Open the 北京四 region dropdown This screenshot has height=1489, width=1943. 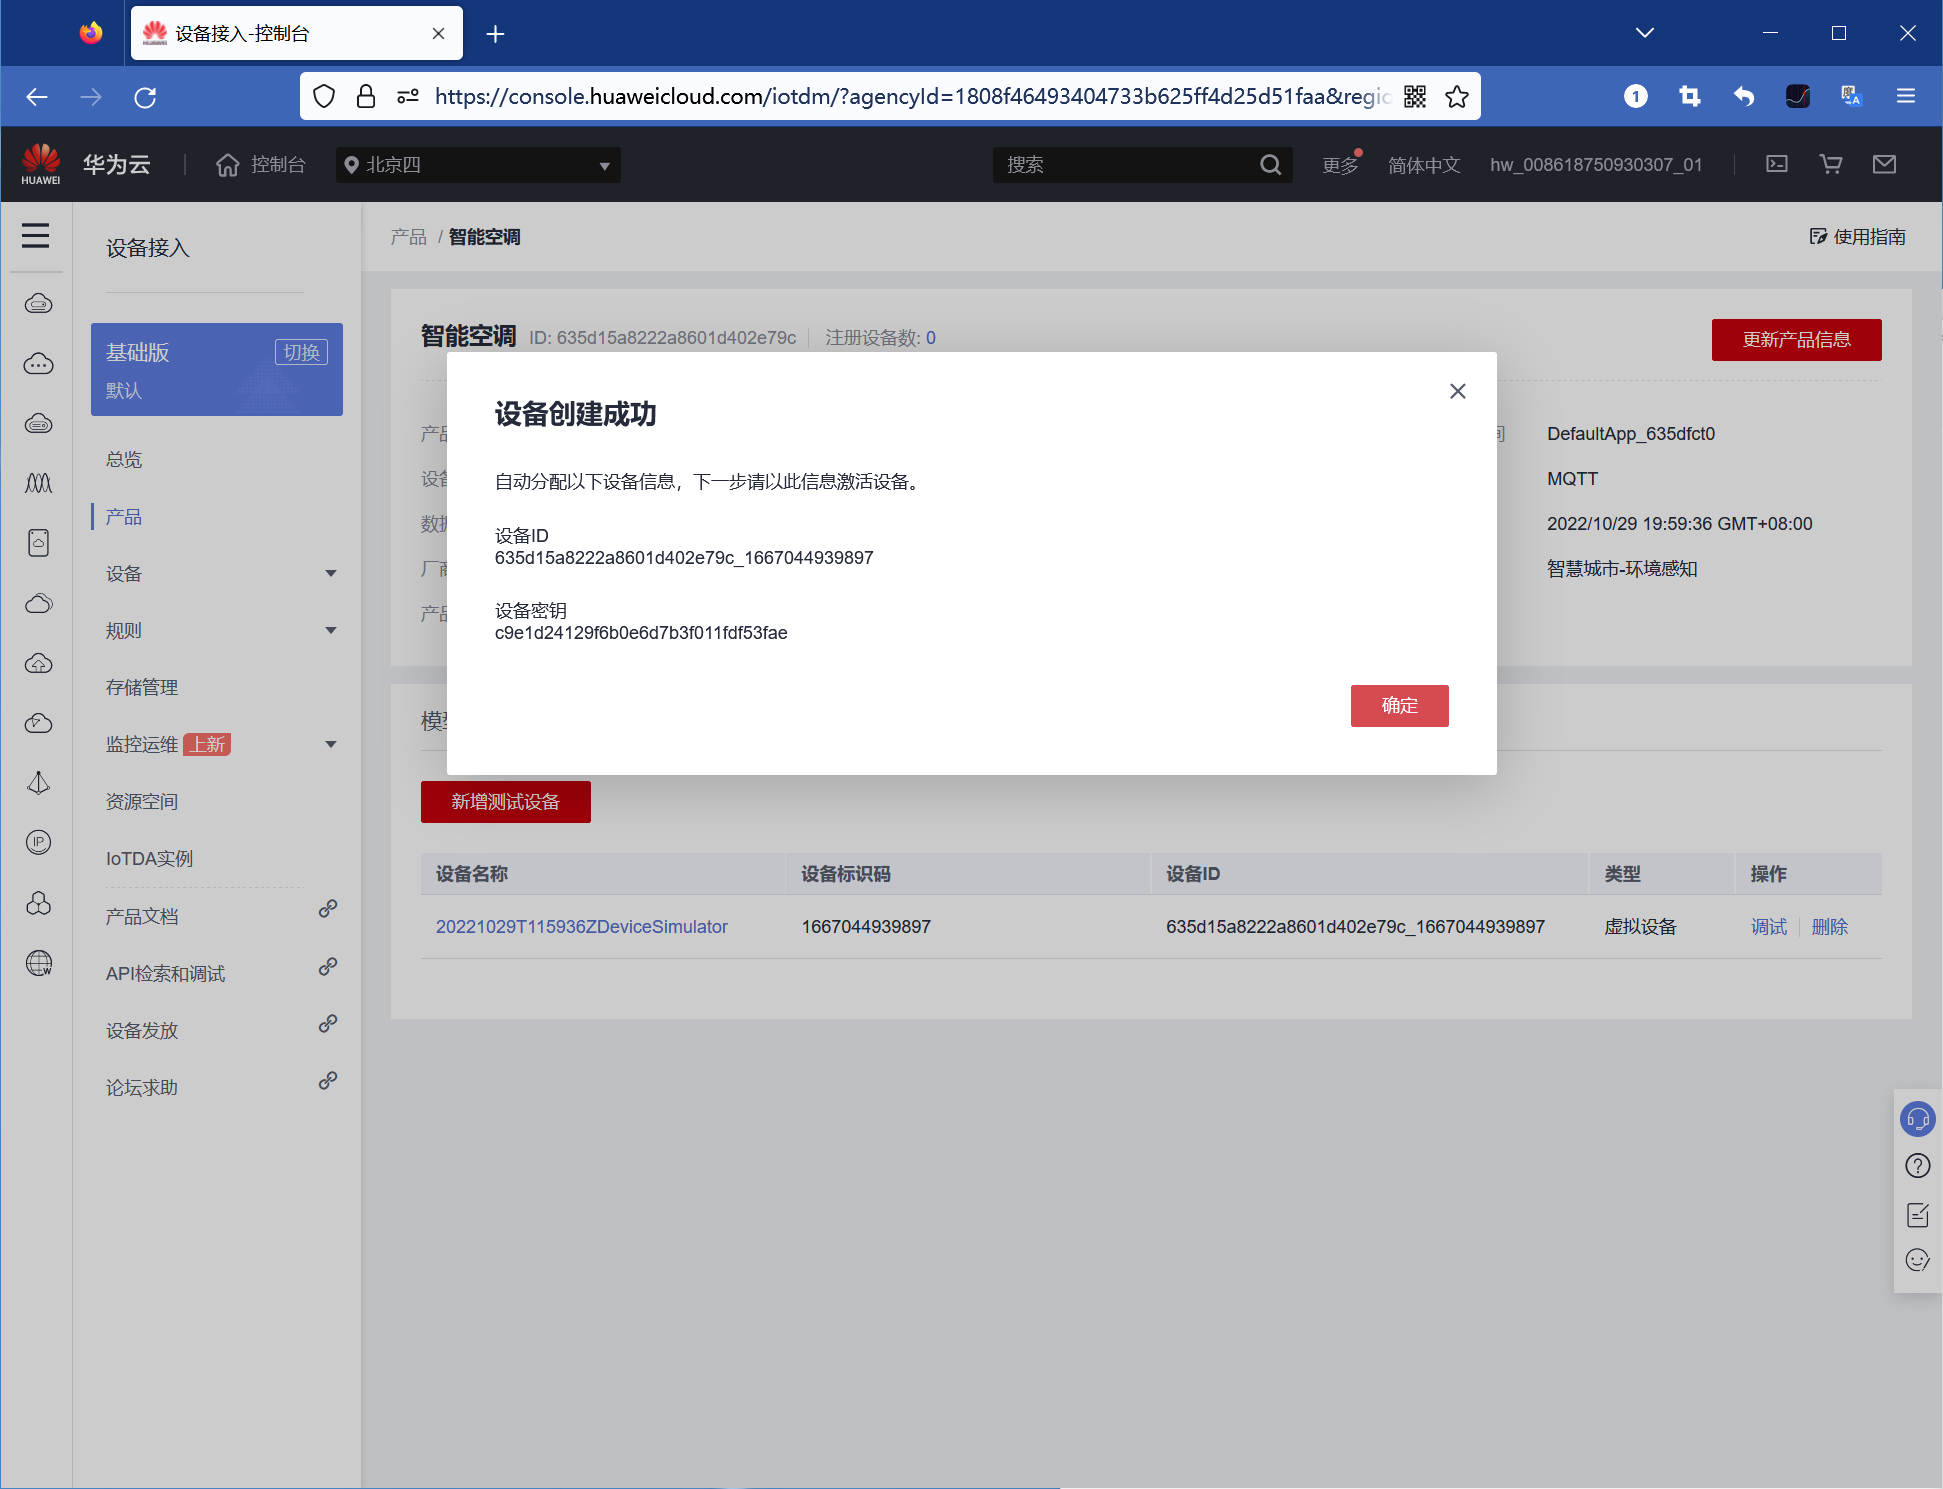pos(478,165)
